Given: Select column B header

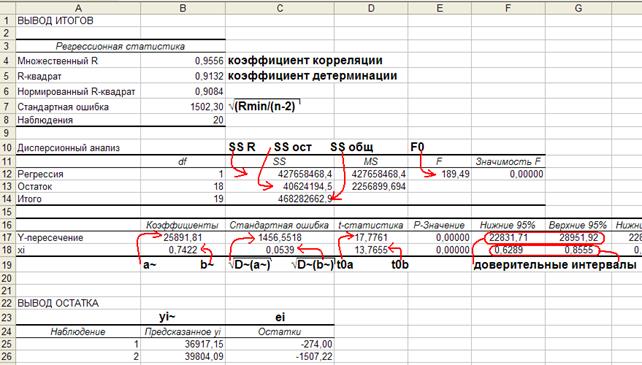Looking at the screenshot, I should [183, 8].
